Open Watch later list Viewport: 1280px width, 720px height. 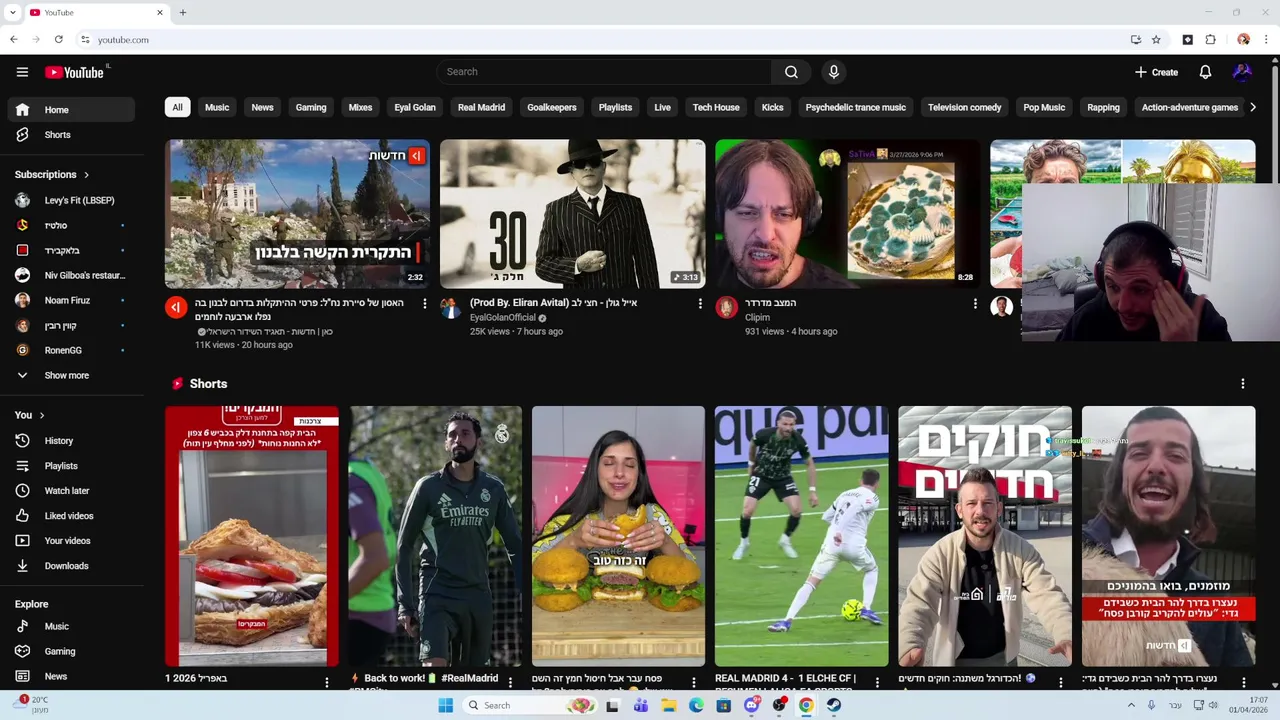pos(71,491)
